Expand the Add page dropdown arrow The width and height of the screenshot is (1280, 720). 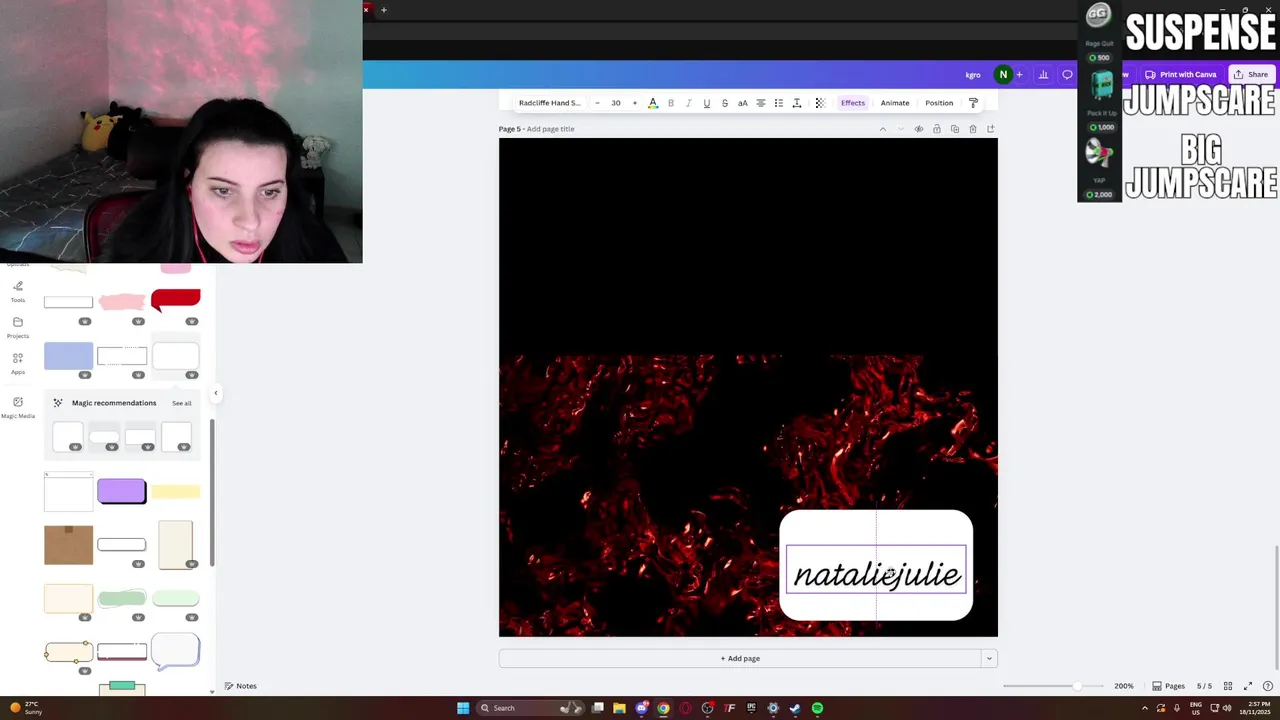(x=989, y=658)
